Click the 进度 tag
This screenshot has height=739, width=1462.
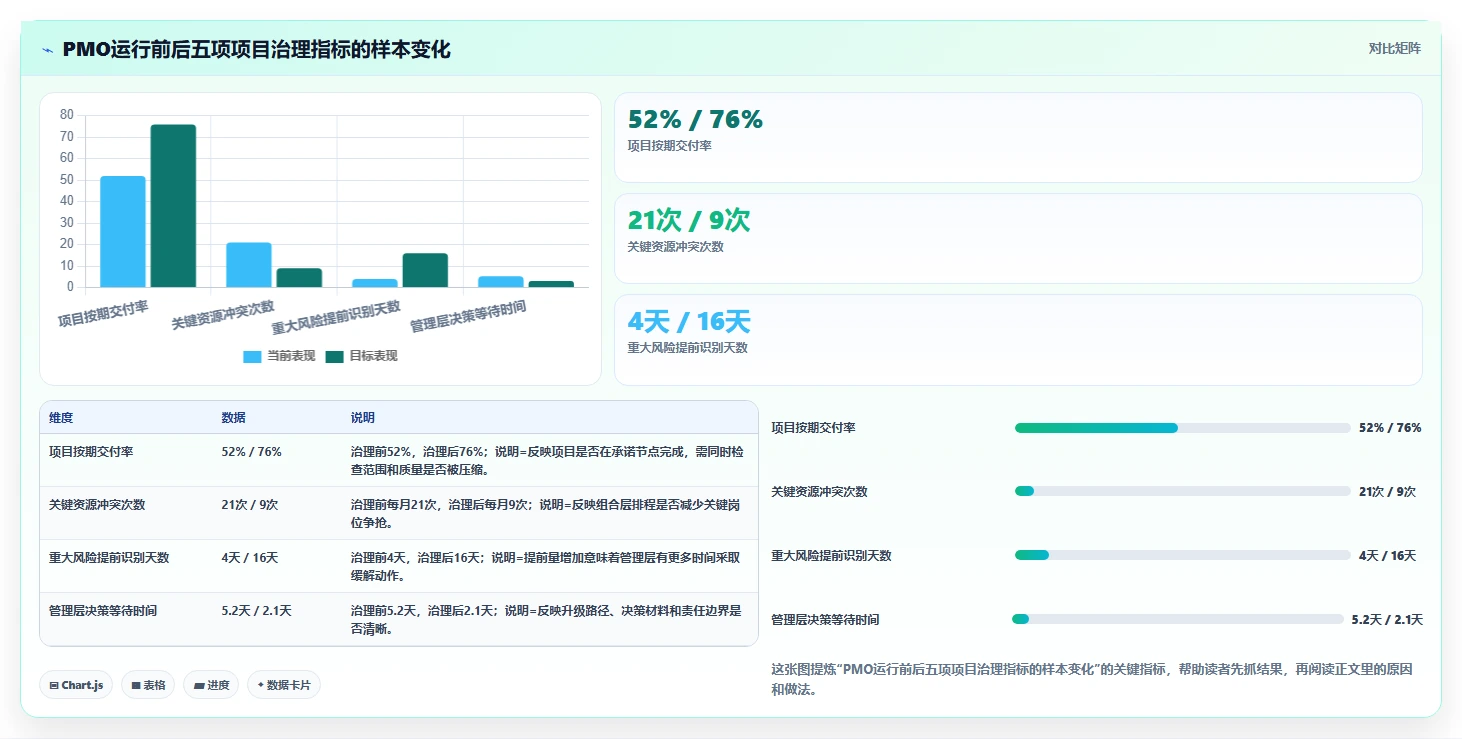click(x=211, y=685)
